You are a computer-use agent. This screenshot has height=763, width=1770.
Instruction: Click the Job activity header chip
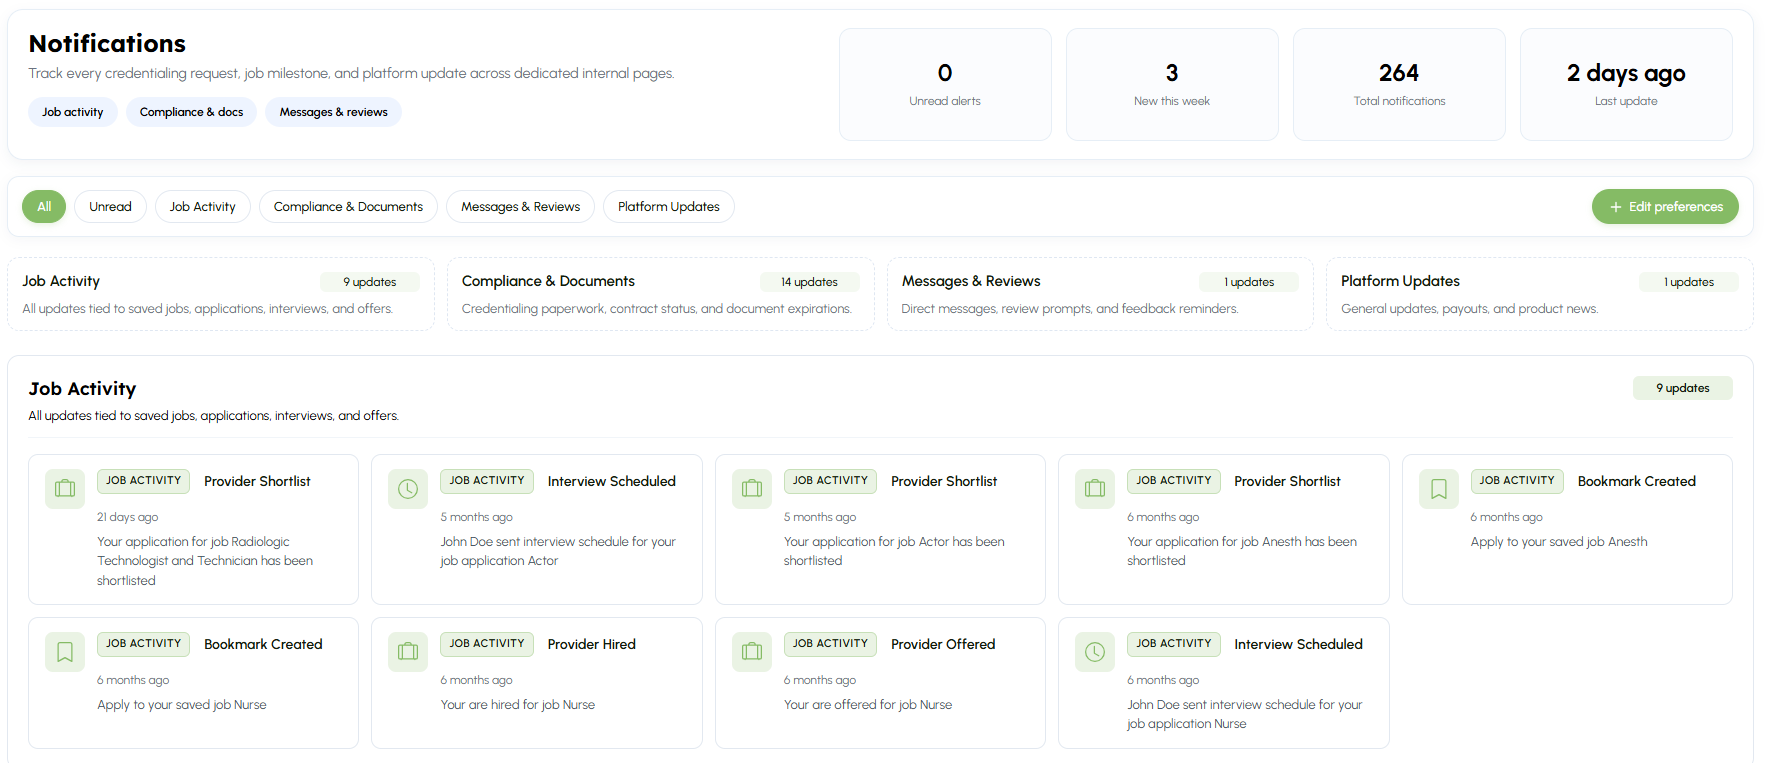(x=73, y=112)
